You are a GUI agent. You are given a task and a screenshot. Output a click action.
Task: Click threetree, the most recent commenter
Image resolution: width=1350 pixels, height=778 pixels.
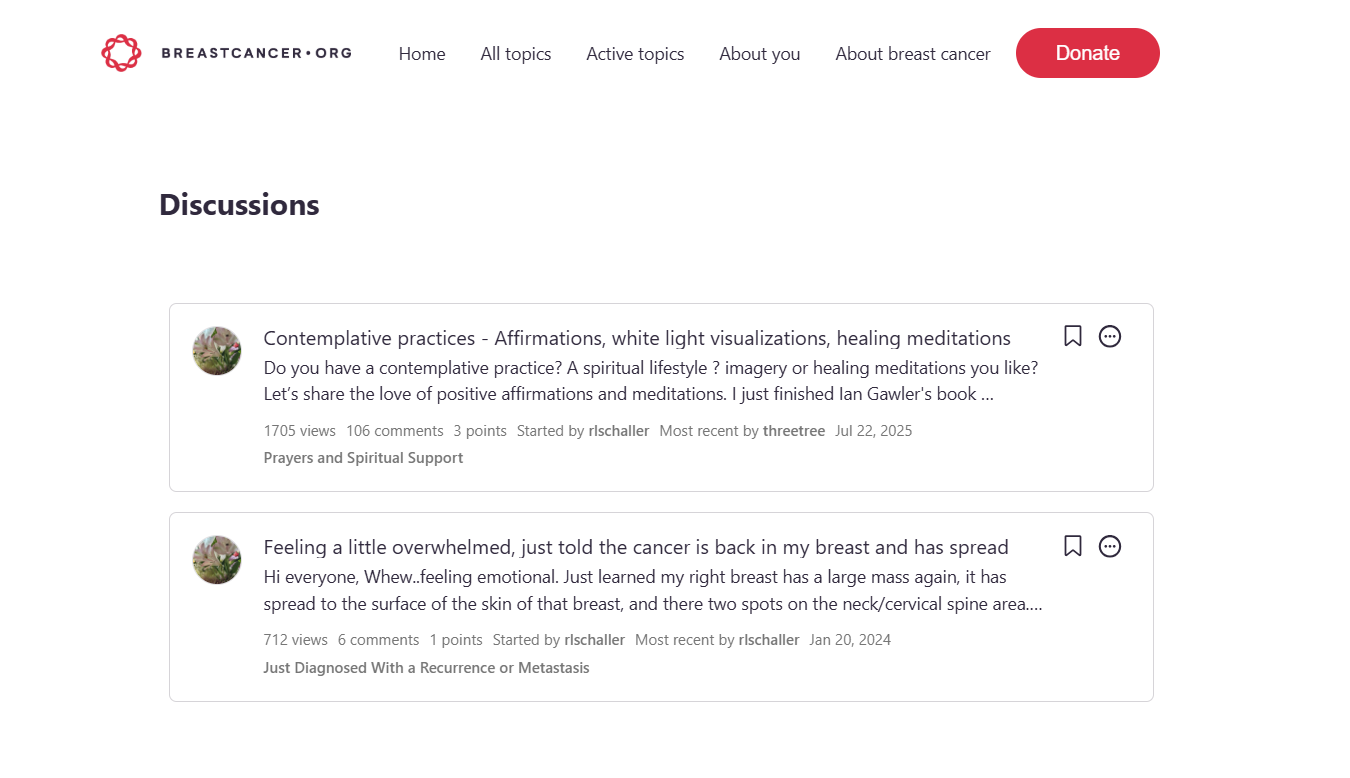pos(794,430)
